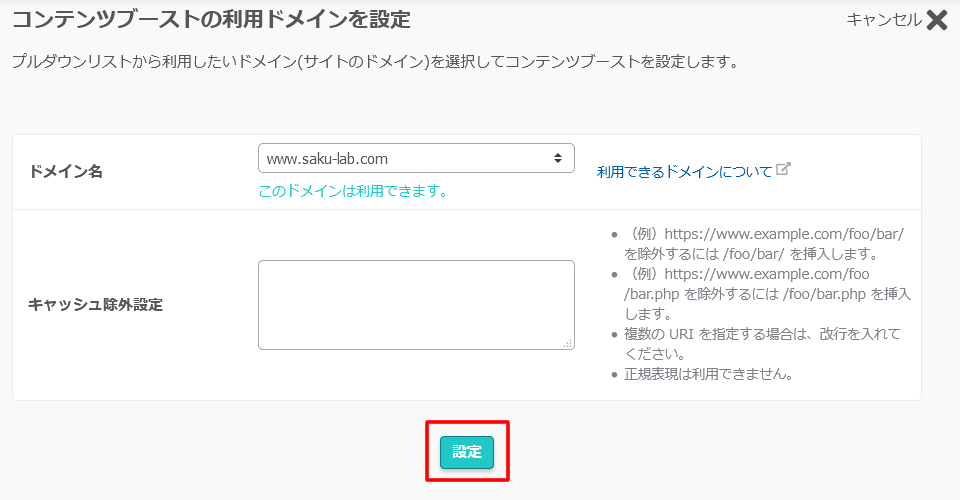Viewport: 960px width, 500px height.
Task: Click the 正規表現は利用できません。 note
Action: tap(709, 374)
